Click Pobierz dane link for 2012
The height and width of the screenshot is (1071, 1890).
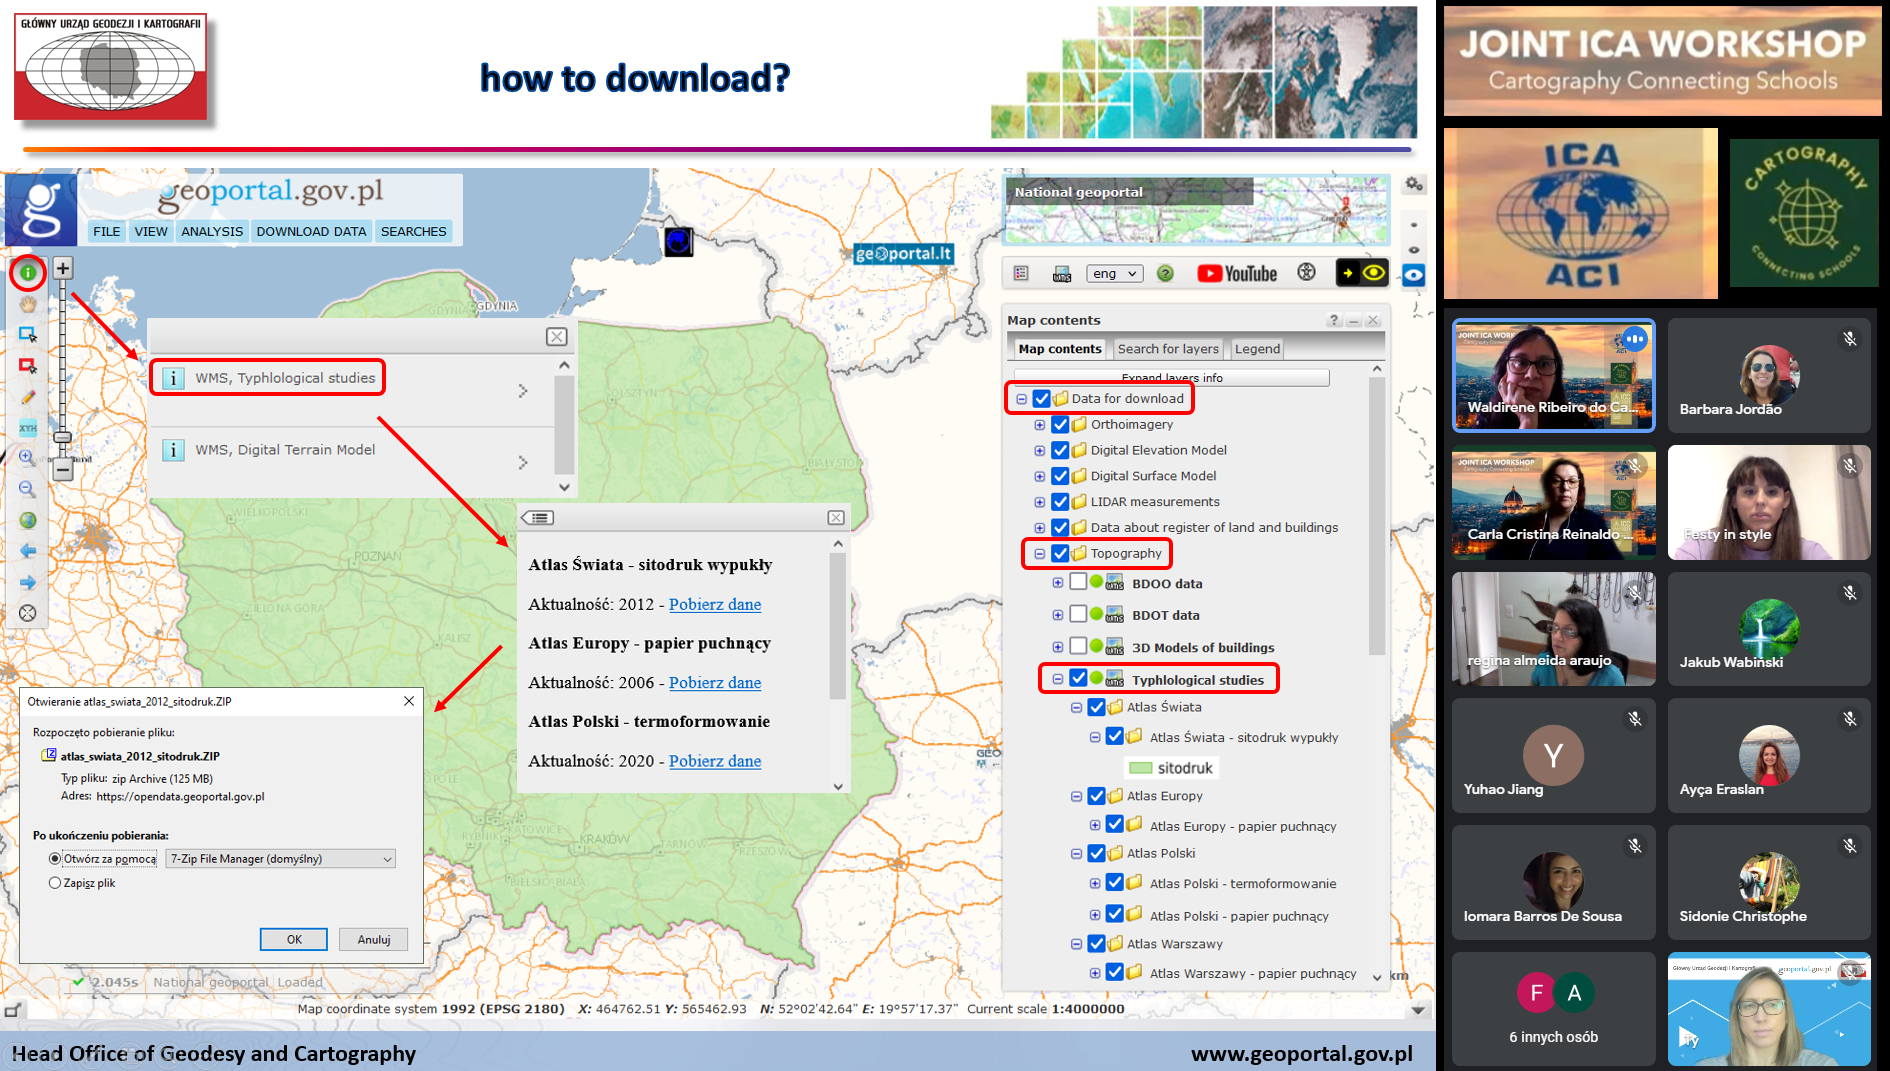[714, 604]
